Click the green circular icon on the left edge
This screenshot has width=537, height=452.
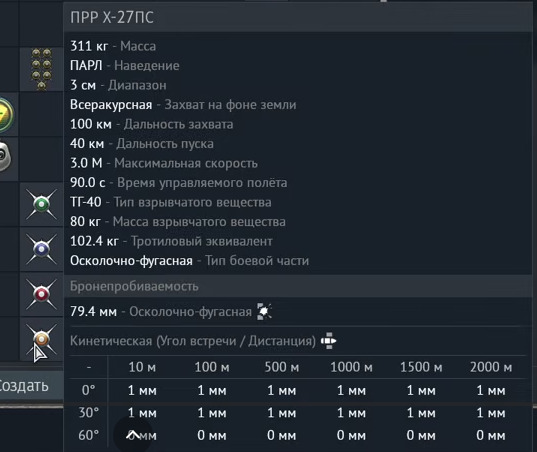coord(6,115)
